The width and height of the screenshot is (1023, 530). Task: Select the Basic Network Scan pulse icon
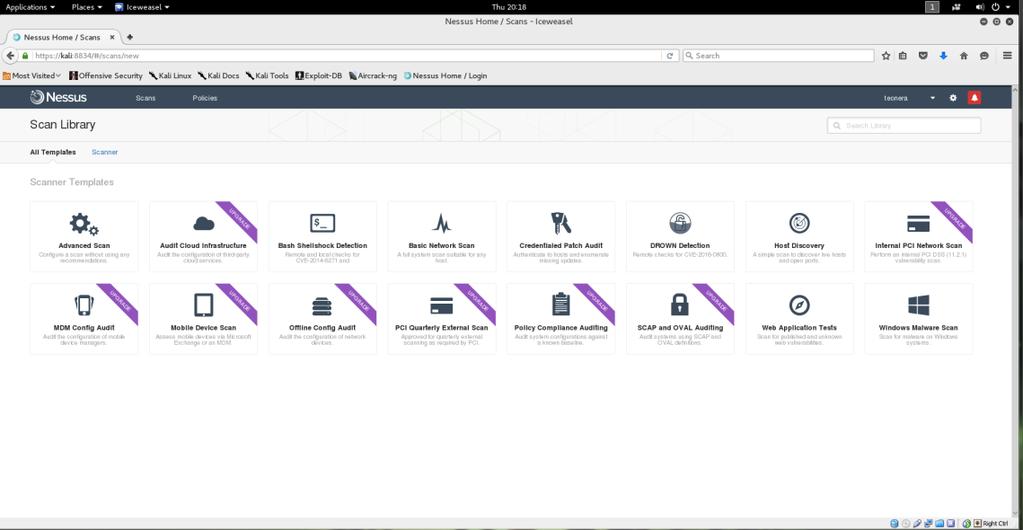[x=442, y=223]
